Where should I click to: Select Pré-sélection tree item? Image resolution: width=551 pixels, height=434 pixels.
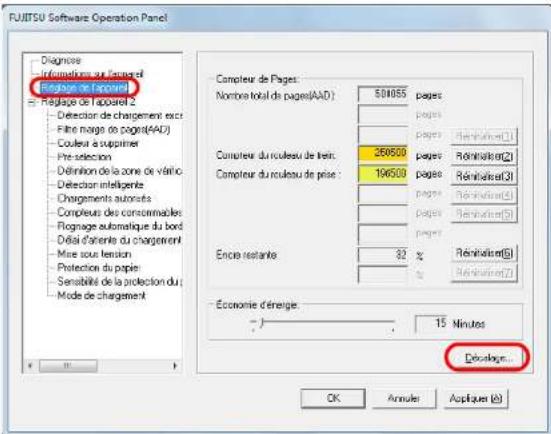click(84, 157)
